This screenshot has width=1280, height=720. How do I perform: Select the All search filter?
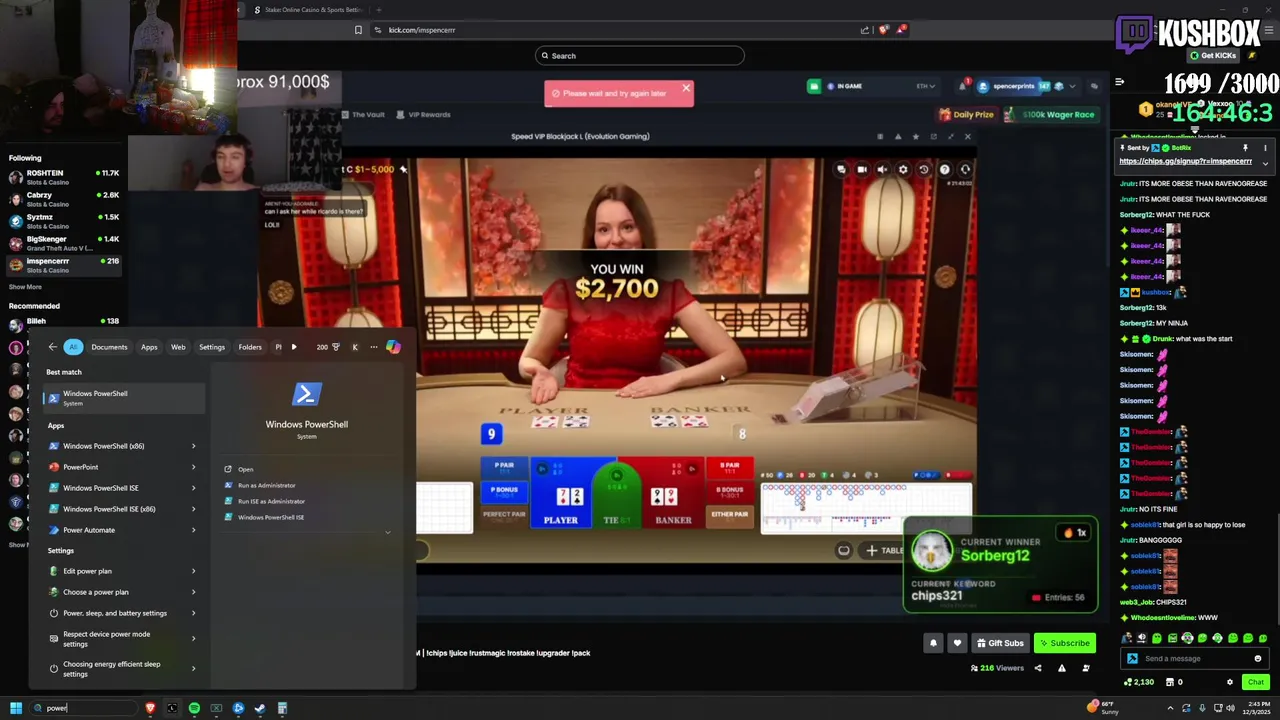tap(72, 347)
